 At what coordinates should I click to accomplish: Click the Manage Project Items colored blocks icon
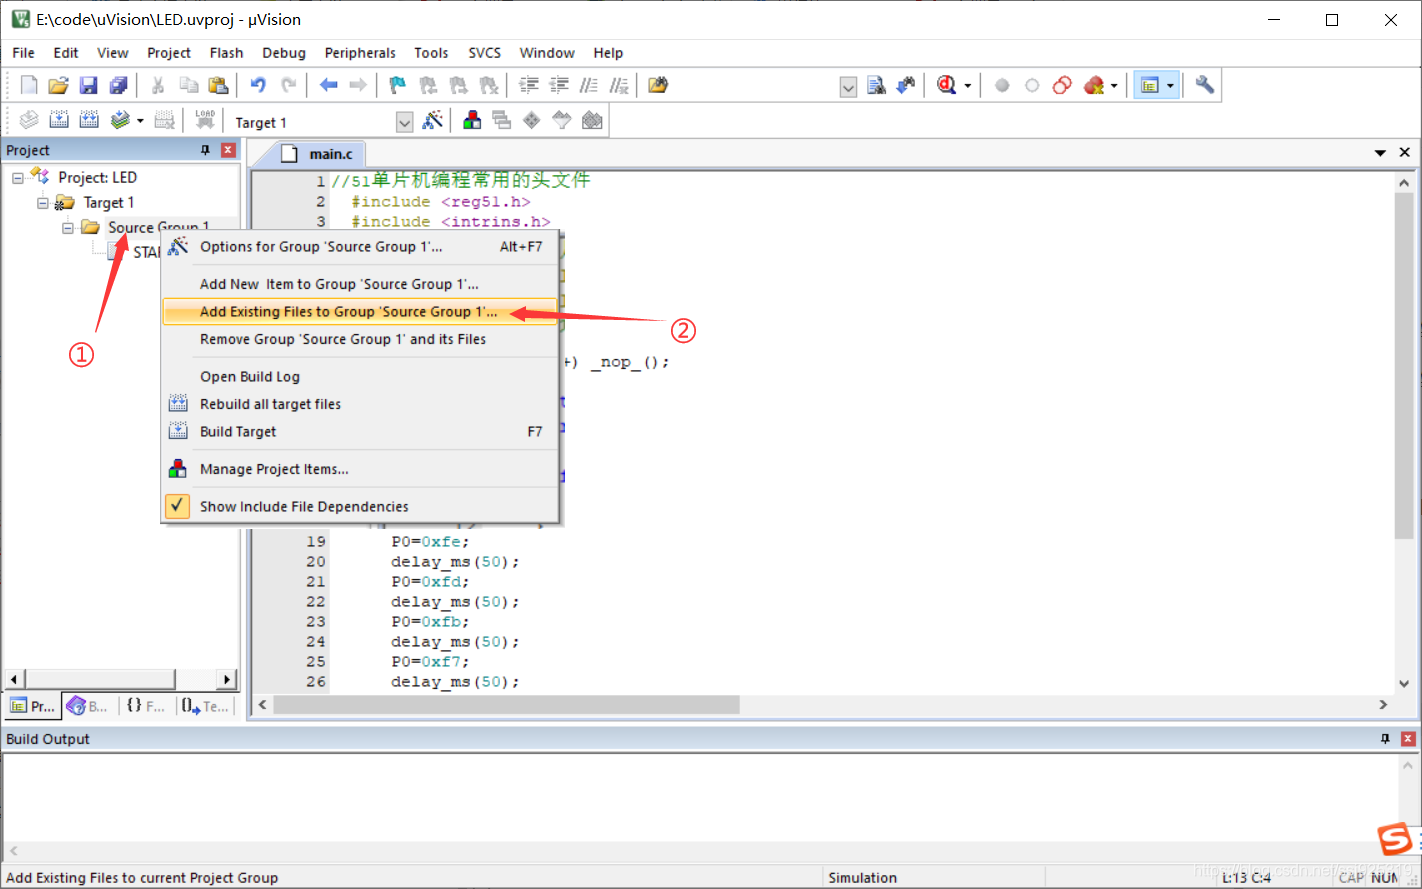click(472, 121)
